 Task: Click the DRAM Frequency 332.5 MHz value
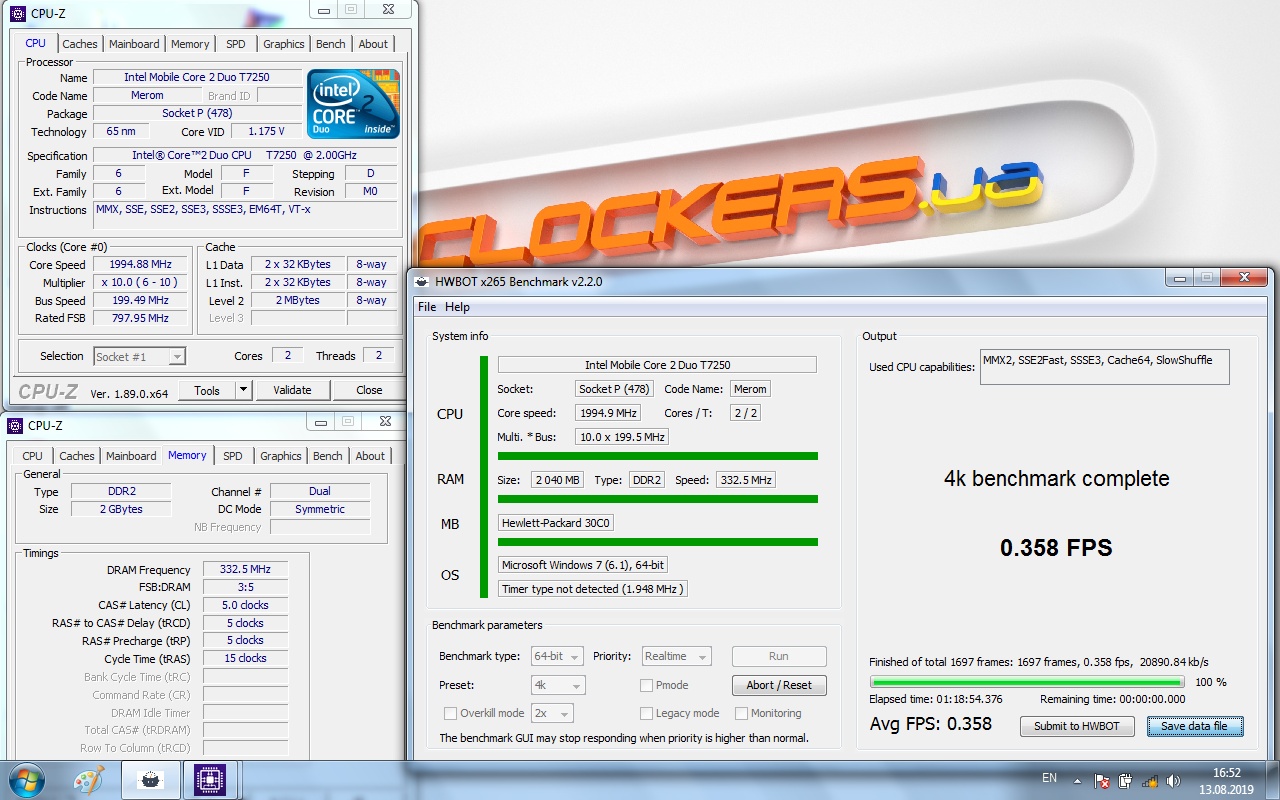[245, 570]
